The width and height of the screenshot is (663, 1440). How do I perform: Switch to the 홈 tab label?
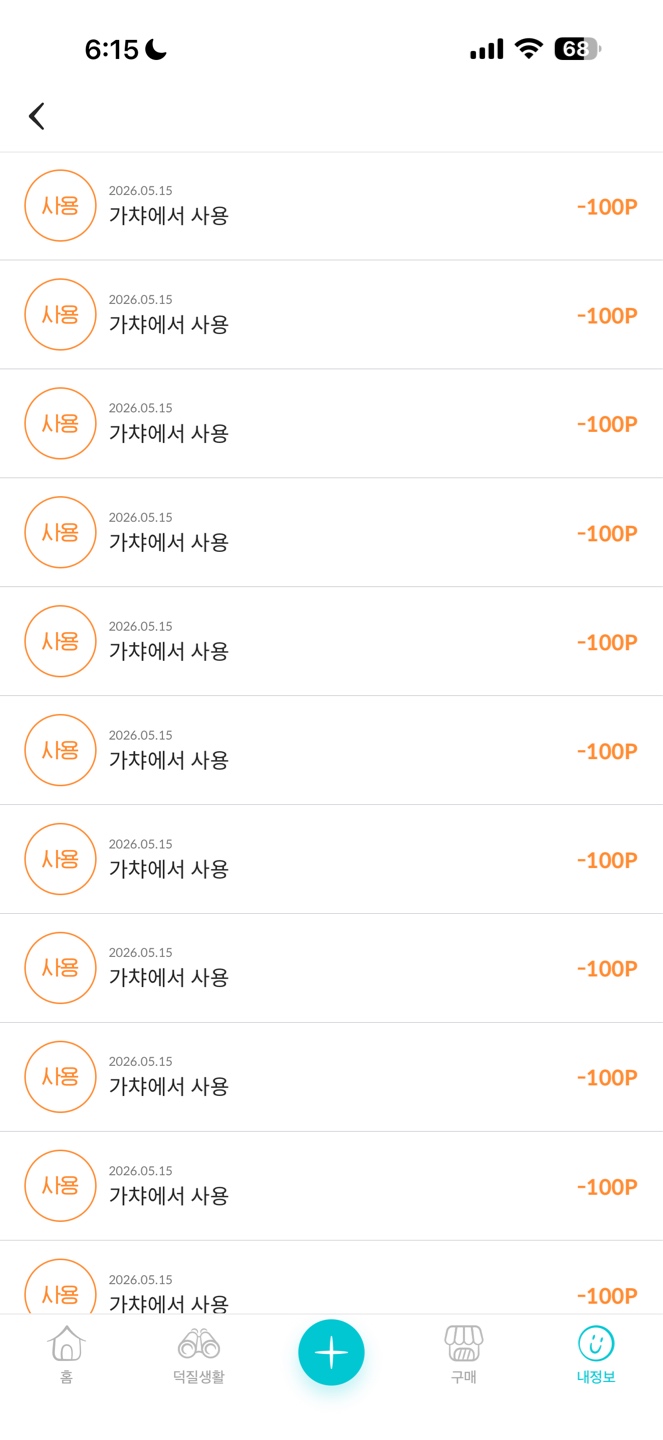pos(66,1377)
